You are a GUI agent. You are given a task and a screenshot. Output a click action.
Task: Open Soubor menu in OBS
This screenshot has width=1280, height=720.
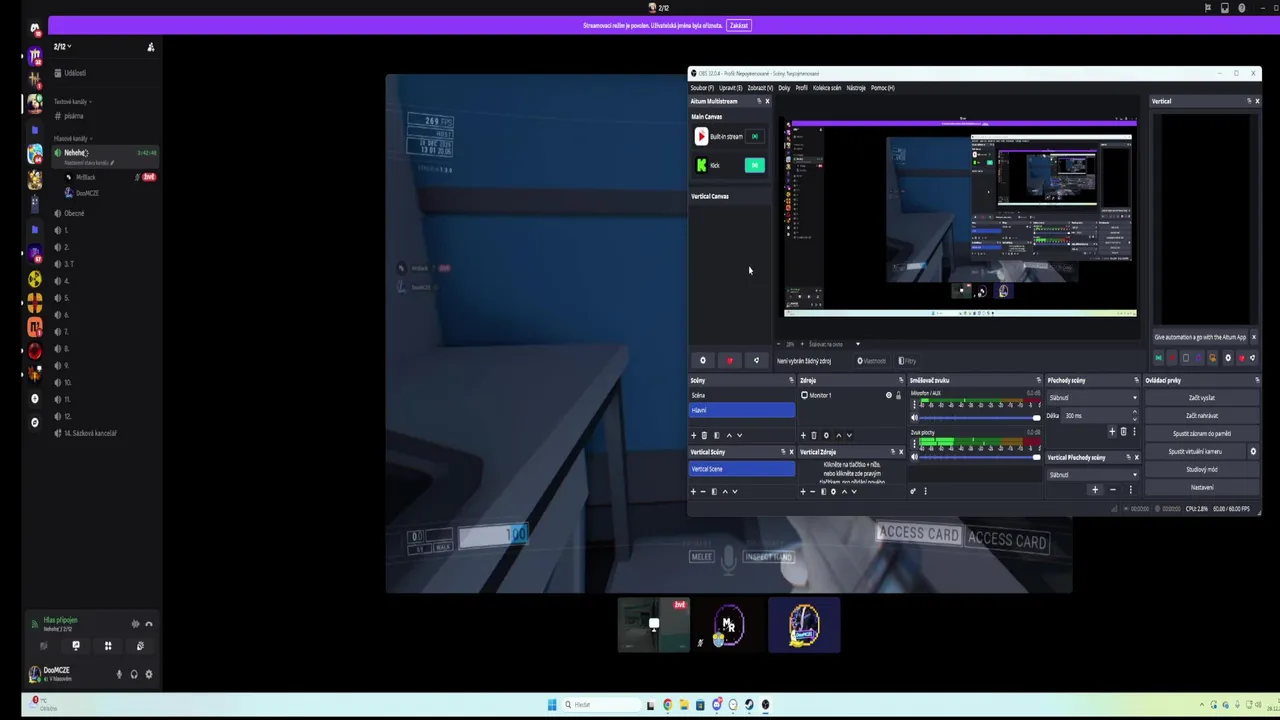pyautogui.click(x=702, y=88)
